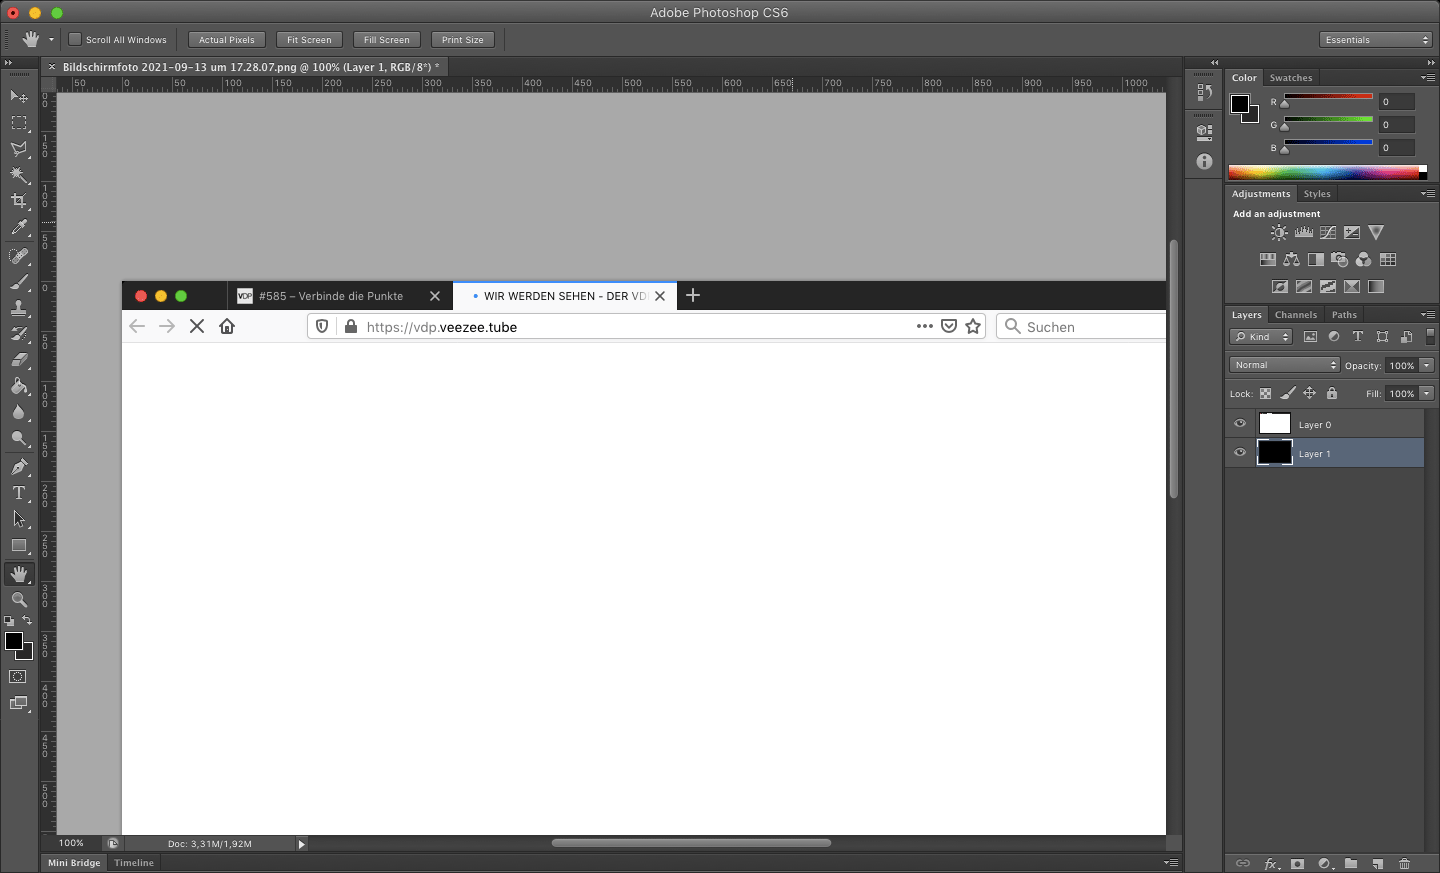1440x873 pixels.
Task: Open the Essentials workspace dropdown
Action: click(1376, 40)
